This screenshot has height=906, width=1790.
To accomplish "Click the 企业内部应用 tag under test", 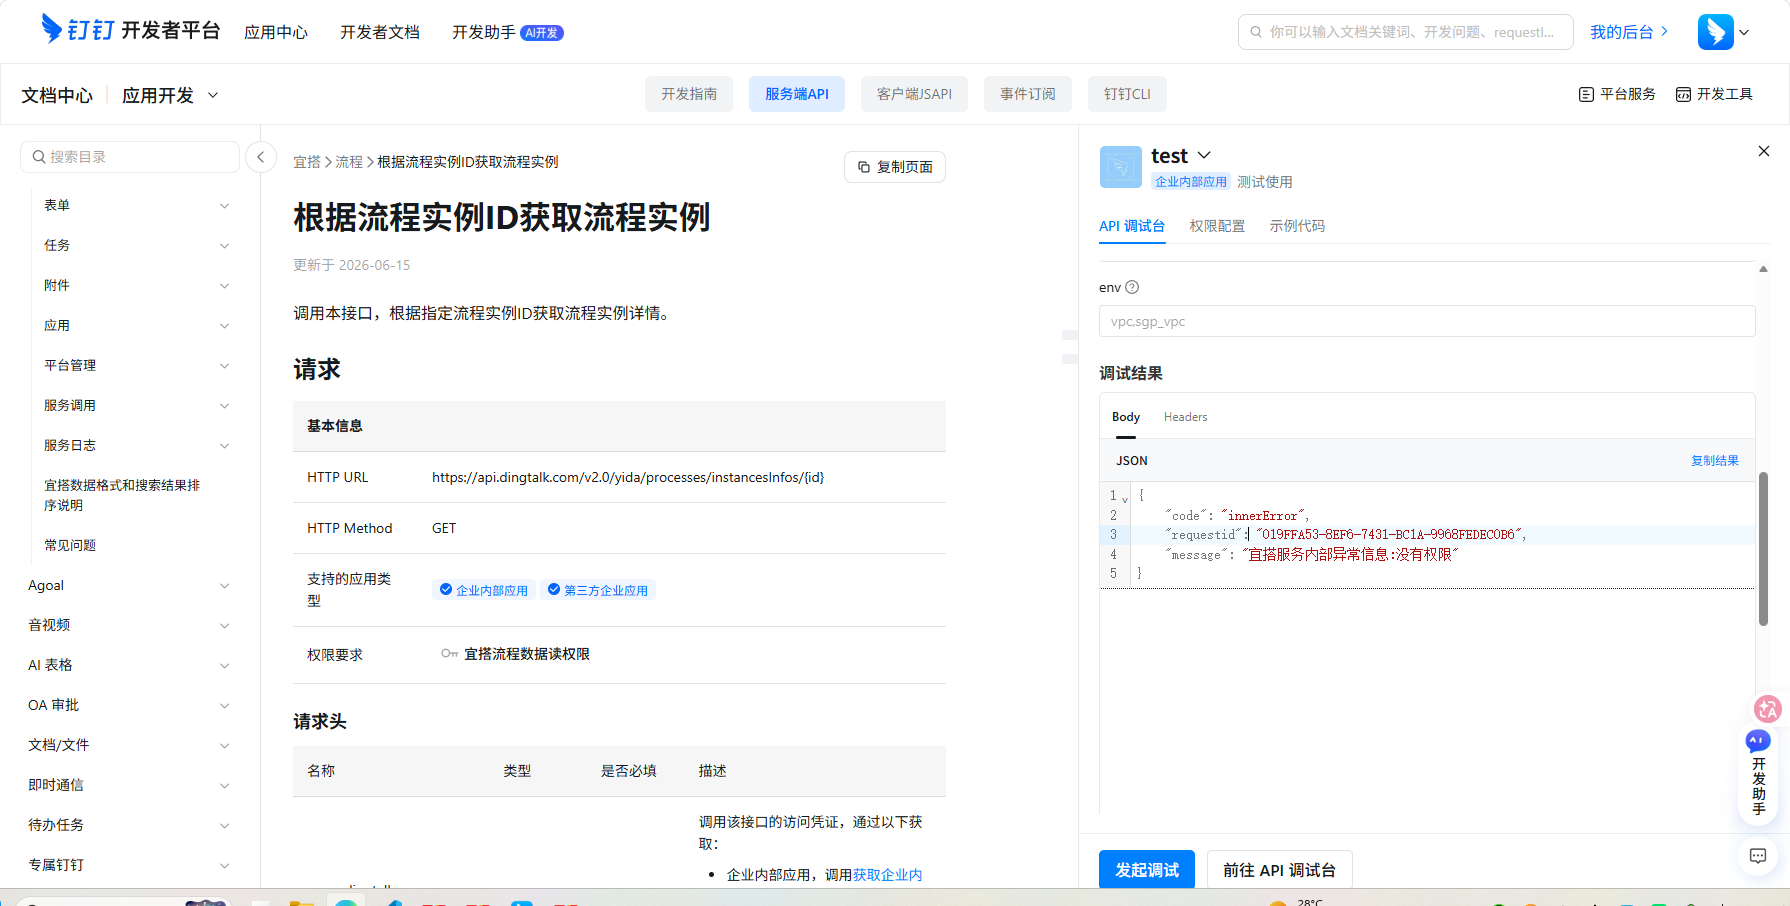I will [1191, 182].
